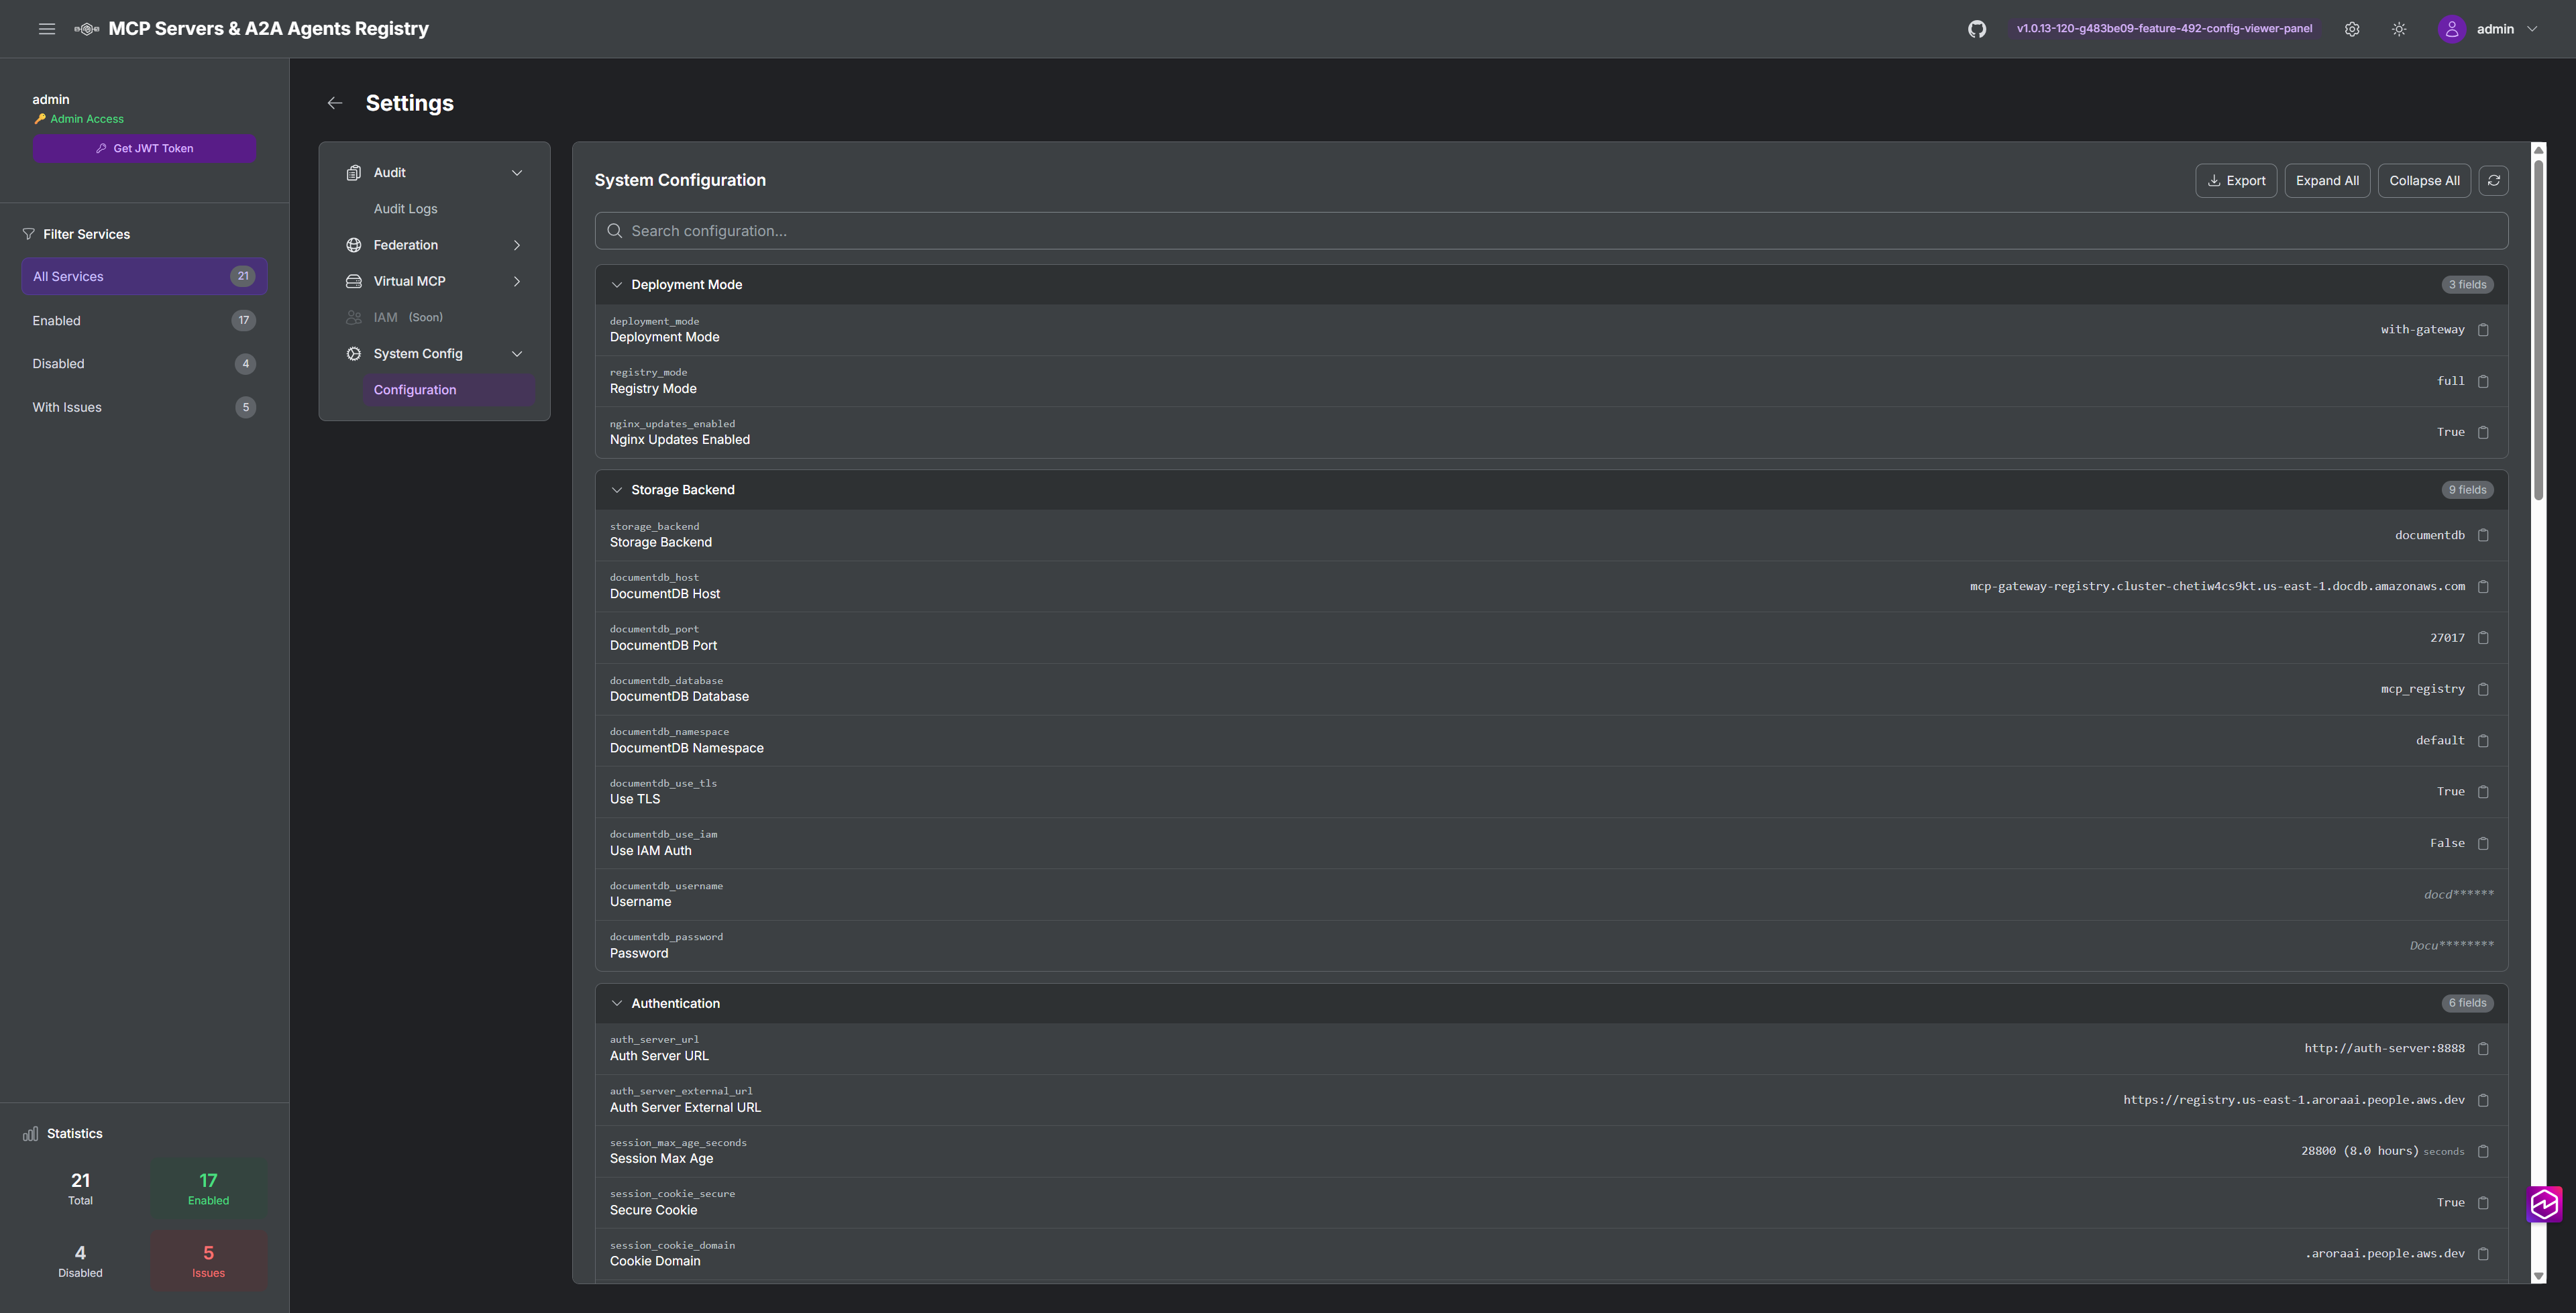Open the GitHub repository link
This screenshot has height=1313, width=2576.
click(x=1976, y=28)
